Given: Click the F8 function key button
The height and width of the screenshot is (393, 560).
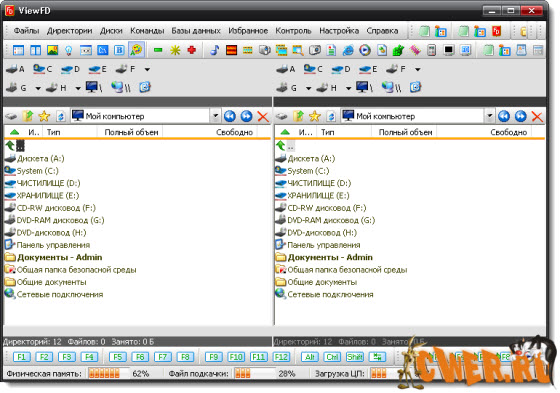Looking at the screenshot, I should click(185, 357).
